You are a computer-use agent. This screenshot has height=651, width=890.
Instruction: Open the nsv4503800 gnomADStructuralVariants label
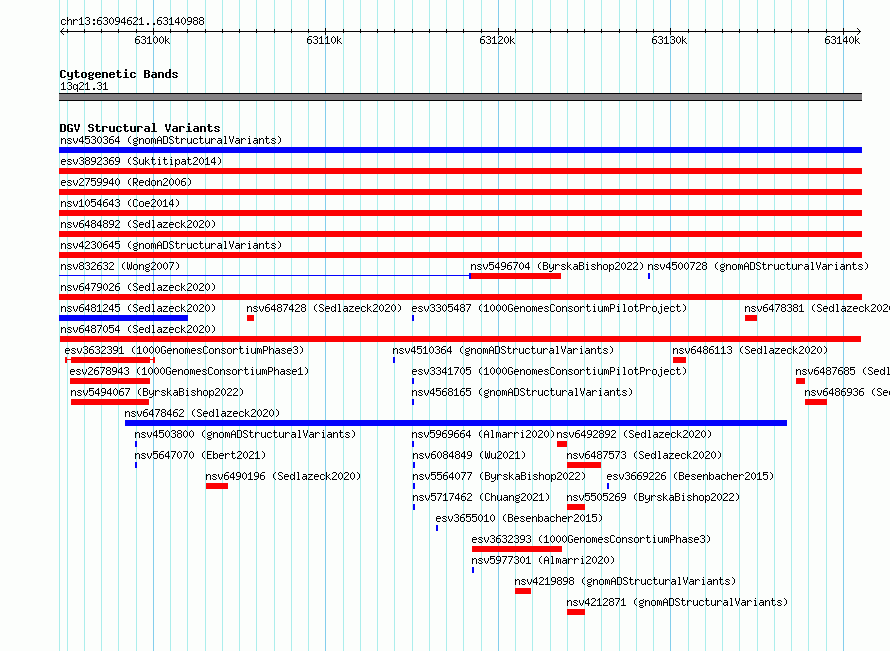click(245, 434)
